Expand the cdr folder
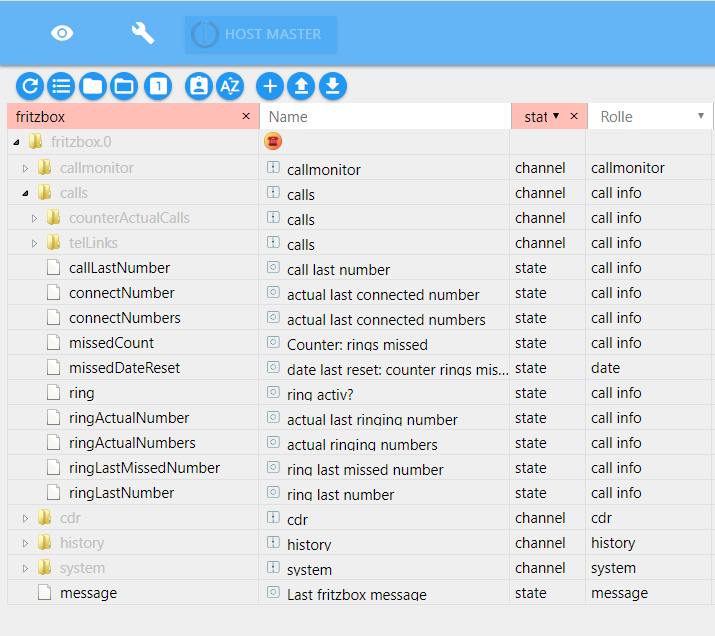 [26, 518]
